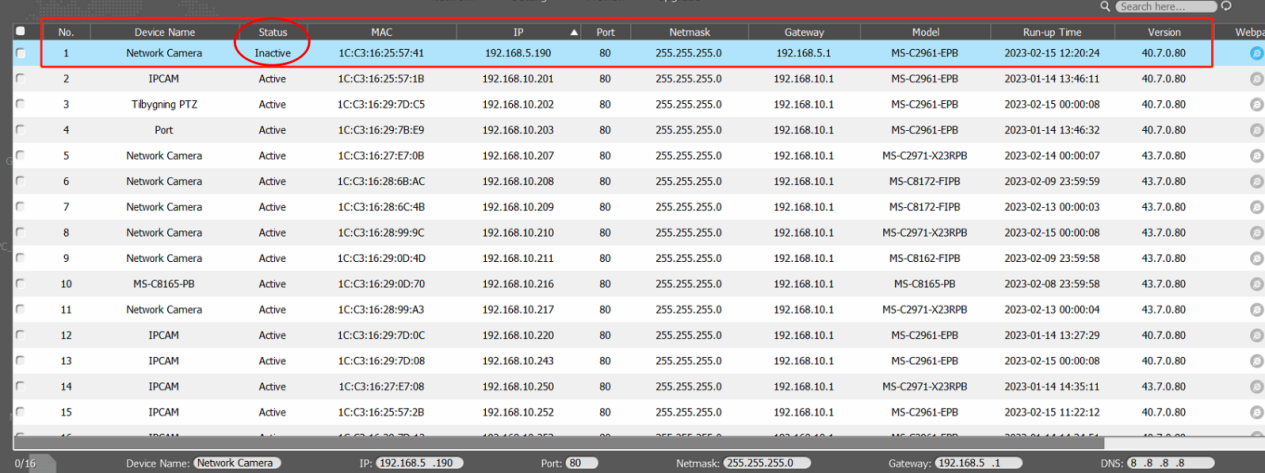Open webpage icon for device No. 12
1265x473 pixels.
point(1257,335)
